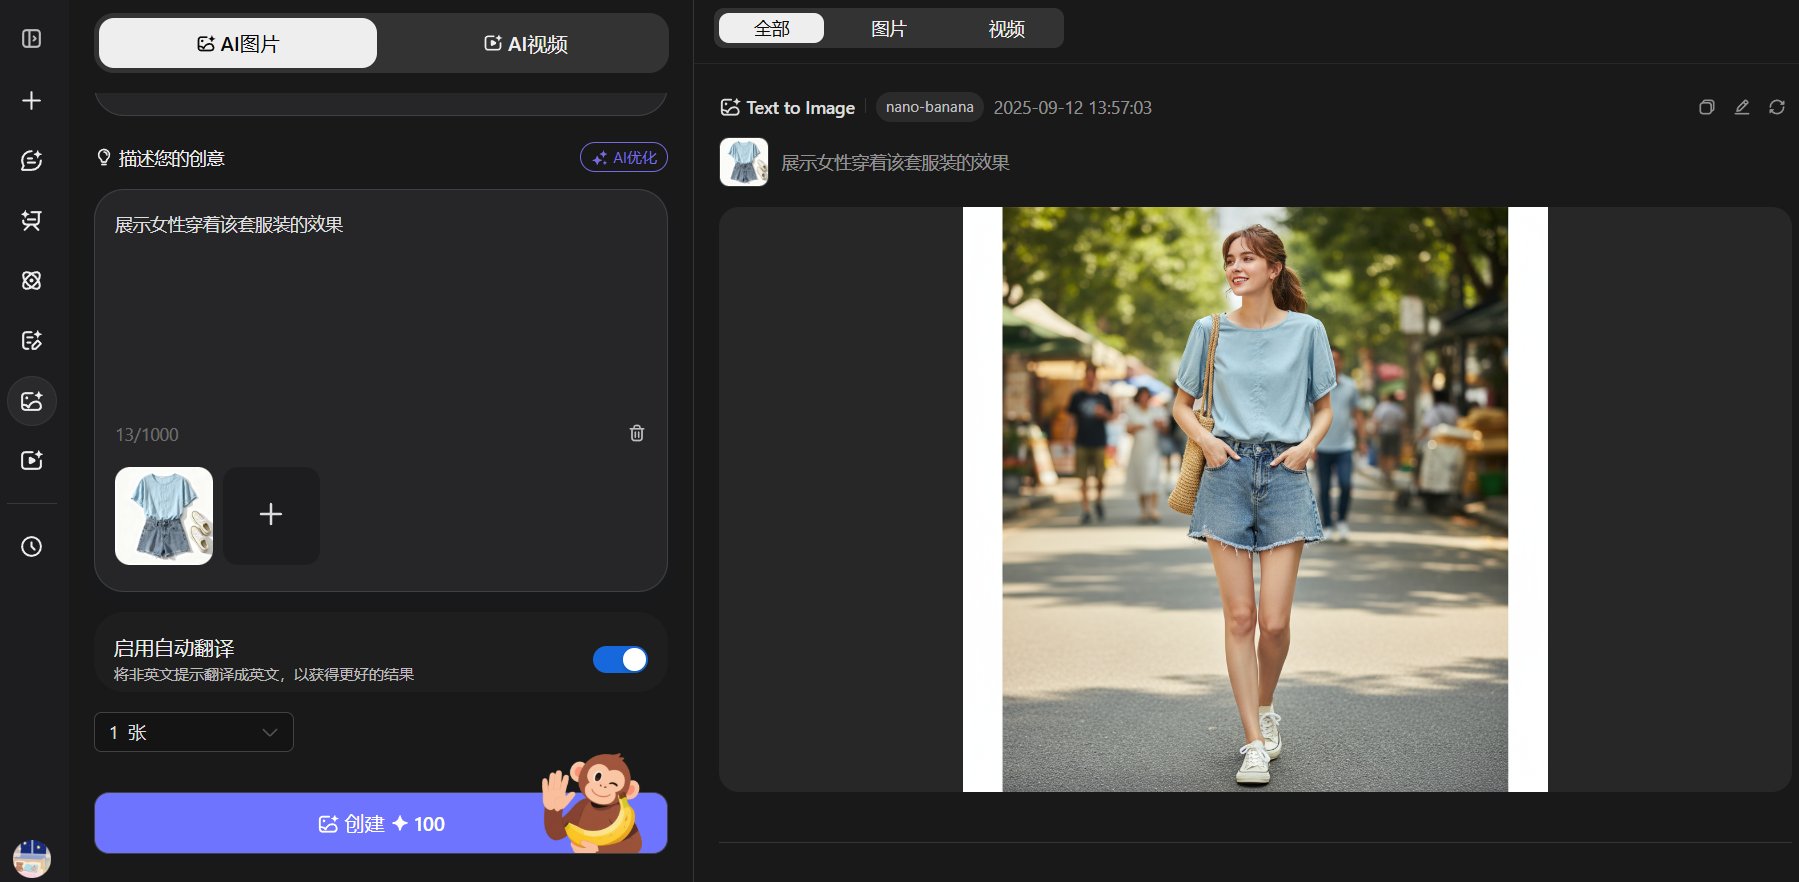This screenshot has width=1799, height=882.
Task: Regenerate using the refresh icon
Action: click(1777, 107)
